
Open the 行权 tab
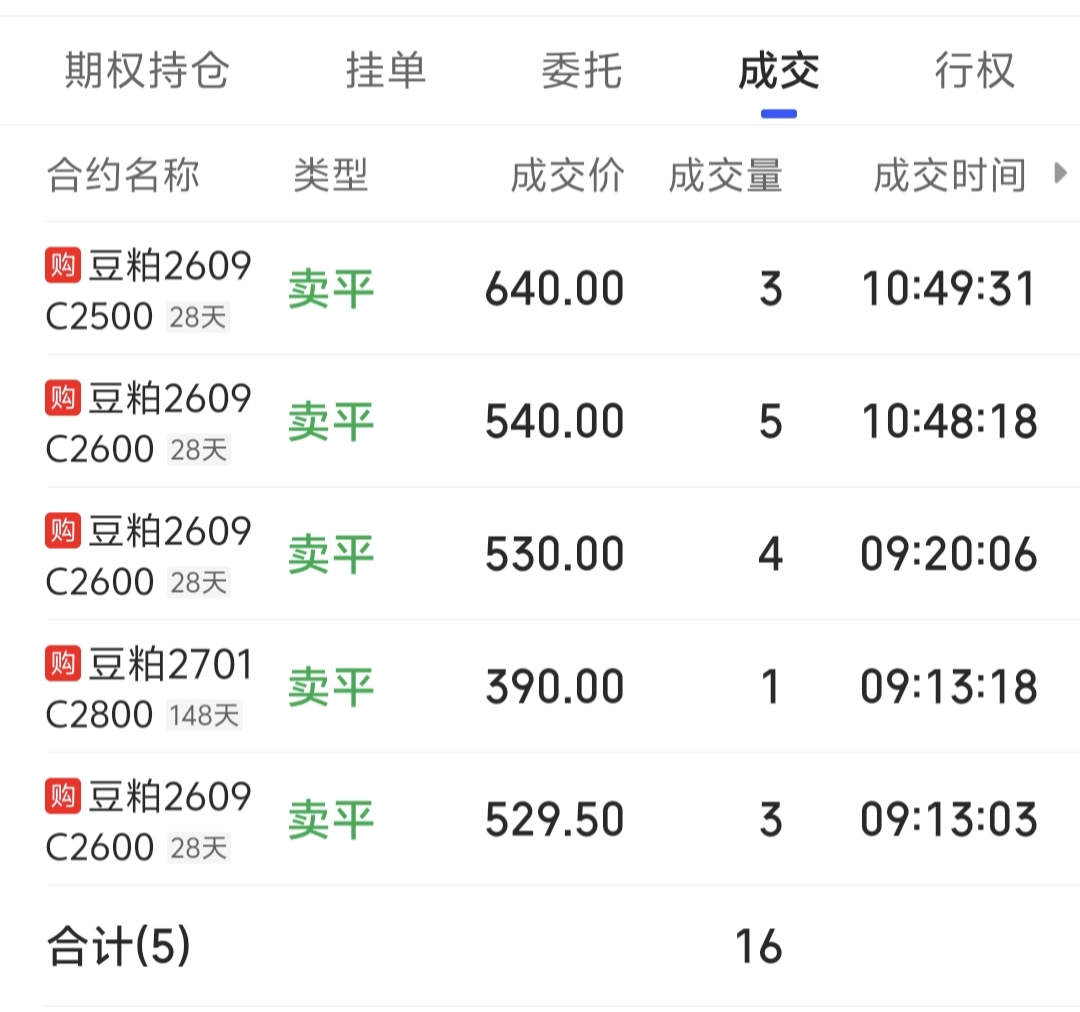point(975,70)
